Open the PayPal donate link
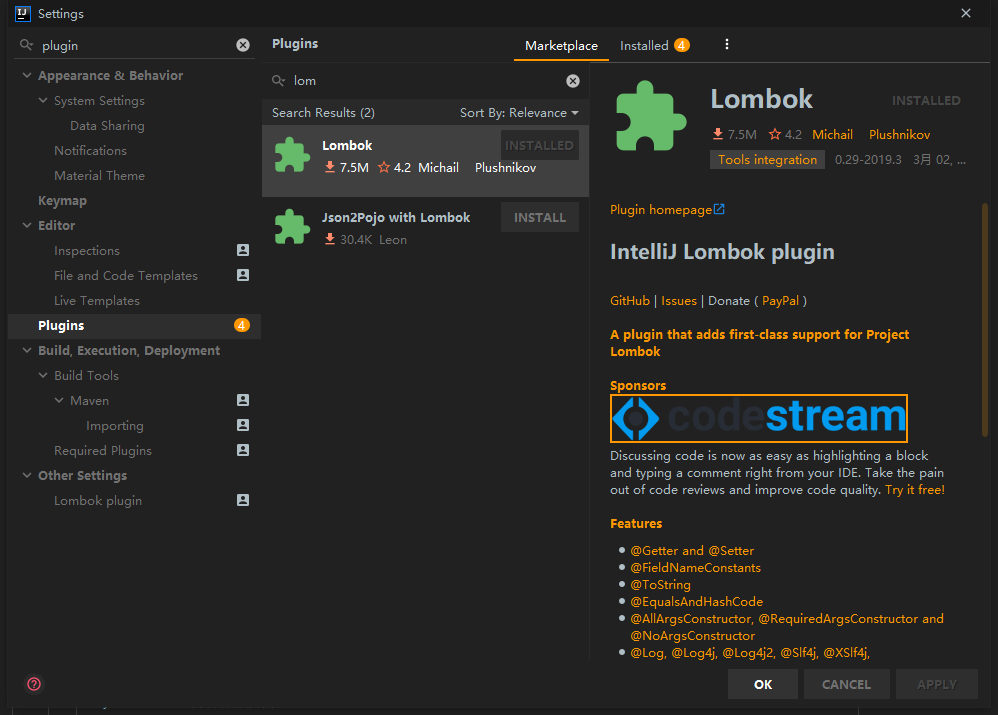This screenshot has height=715, width=998. (x=780, y=301)
